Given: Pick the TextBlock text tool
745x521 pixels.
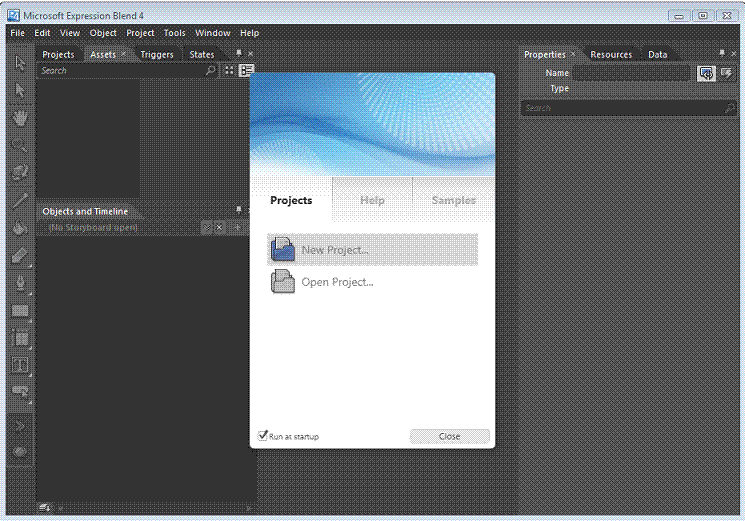Looking at the screenshot, I should (20, 365).
